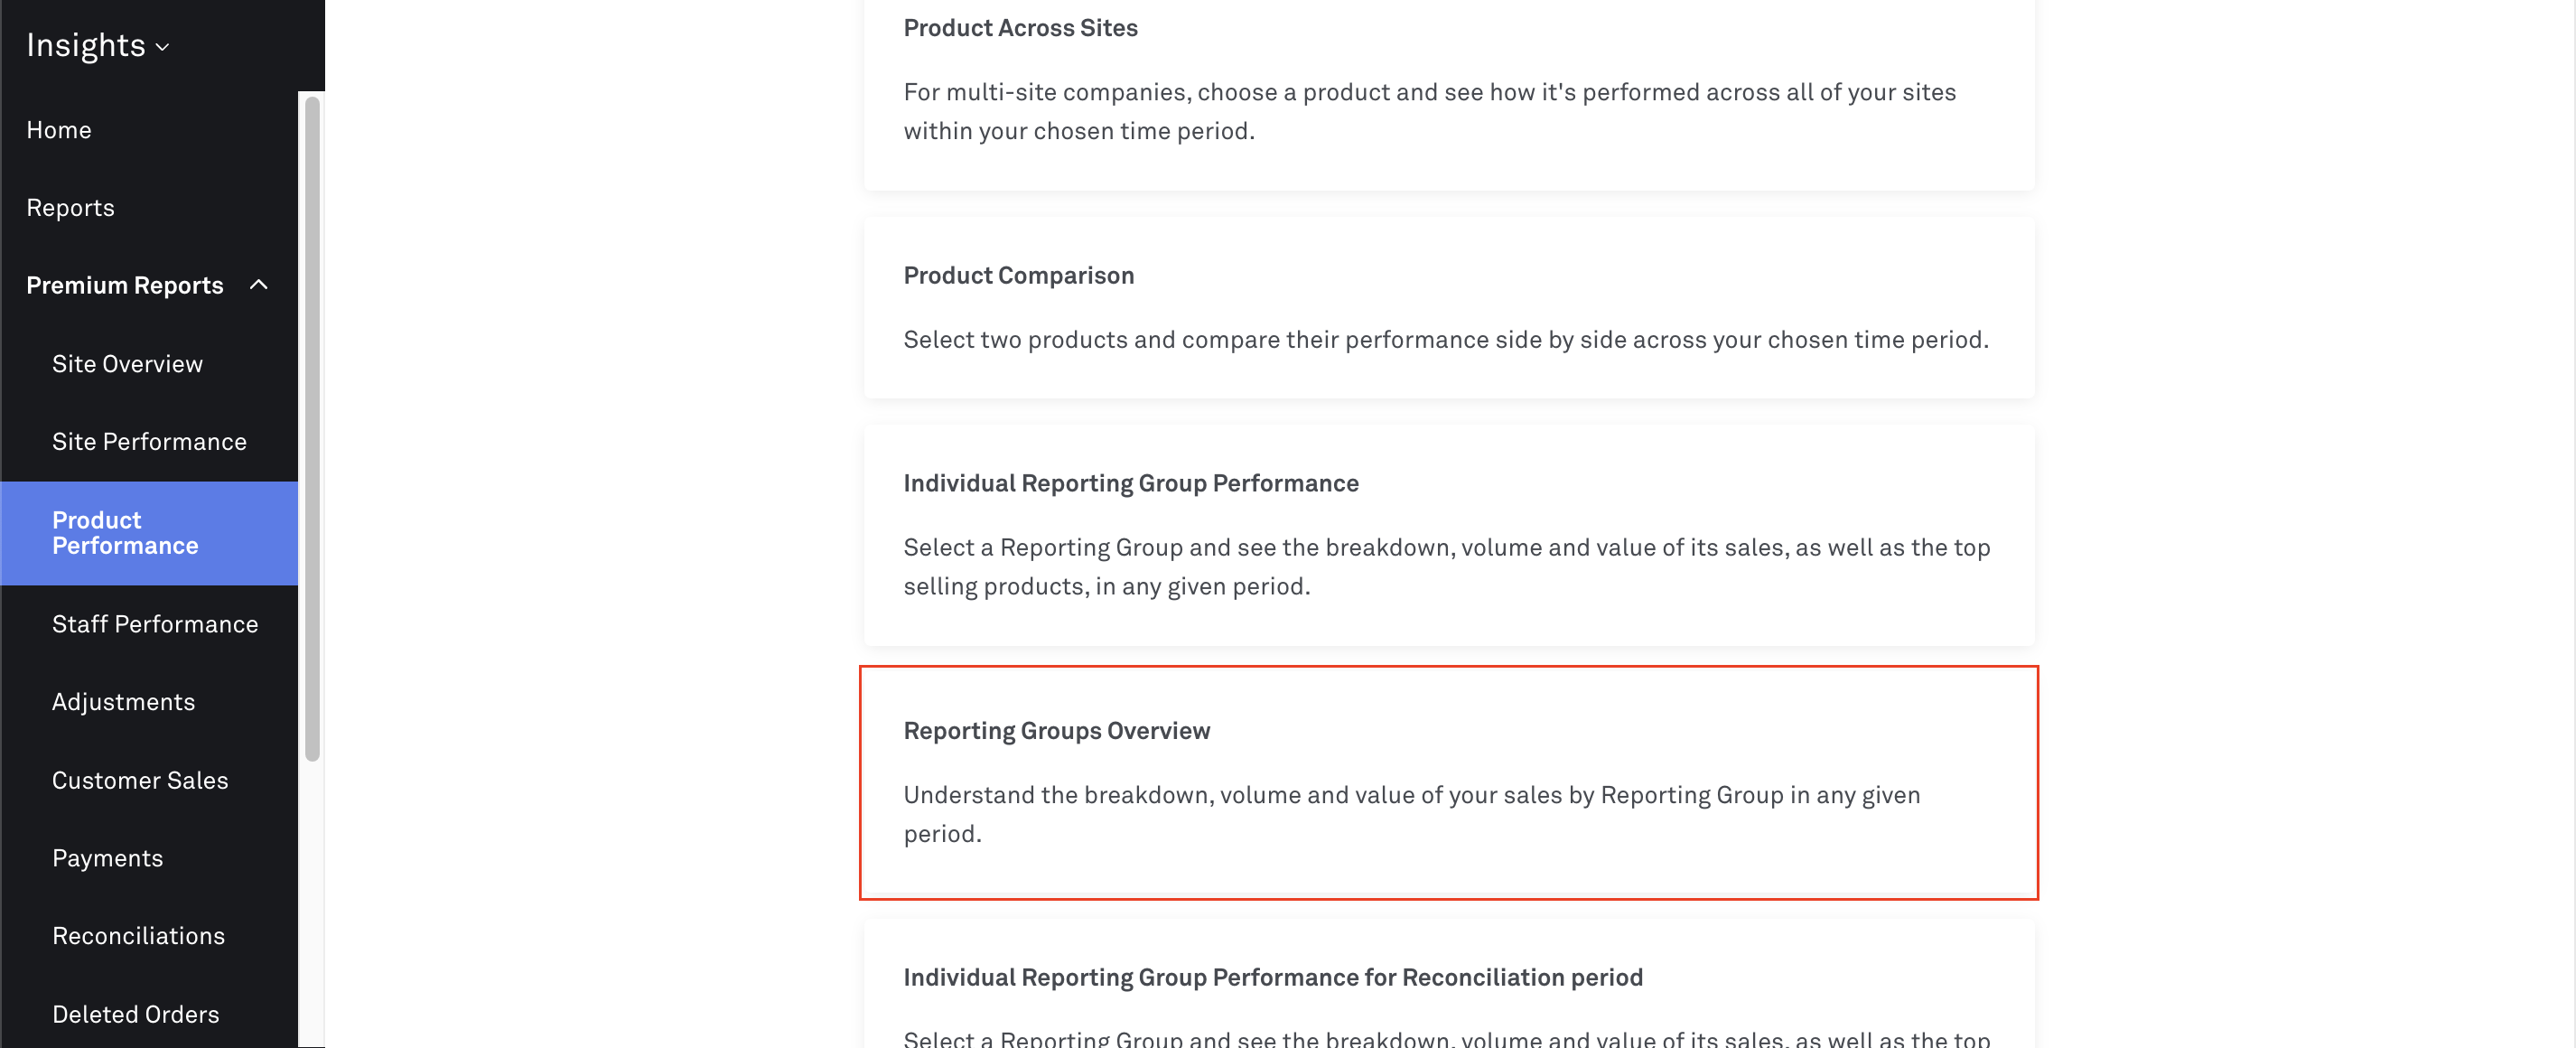
Task: Open Reporting Group Performance for Reconciliation period
Action: click(x=1448, y=990)
